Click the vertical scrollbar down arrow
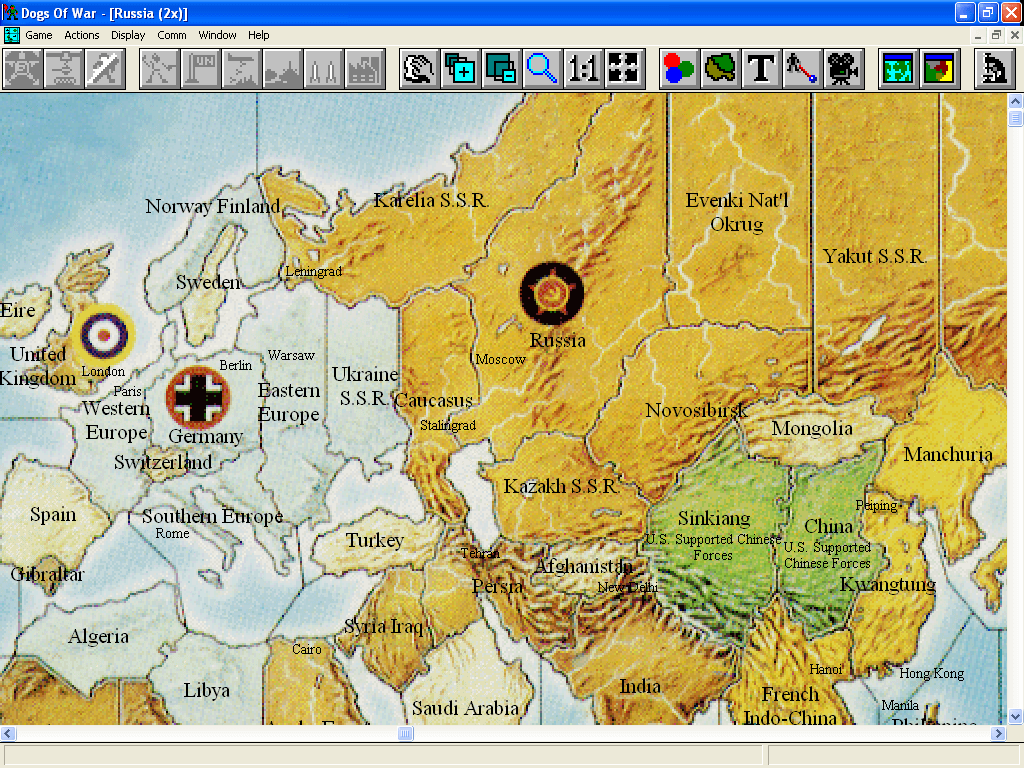The height and width of the screenshot is (768, 1024). pyautogui.click(x=1015, y=716)
